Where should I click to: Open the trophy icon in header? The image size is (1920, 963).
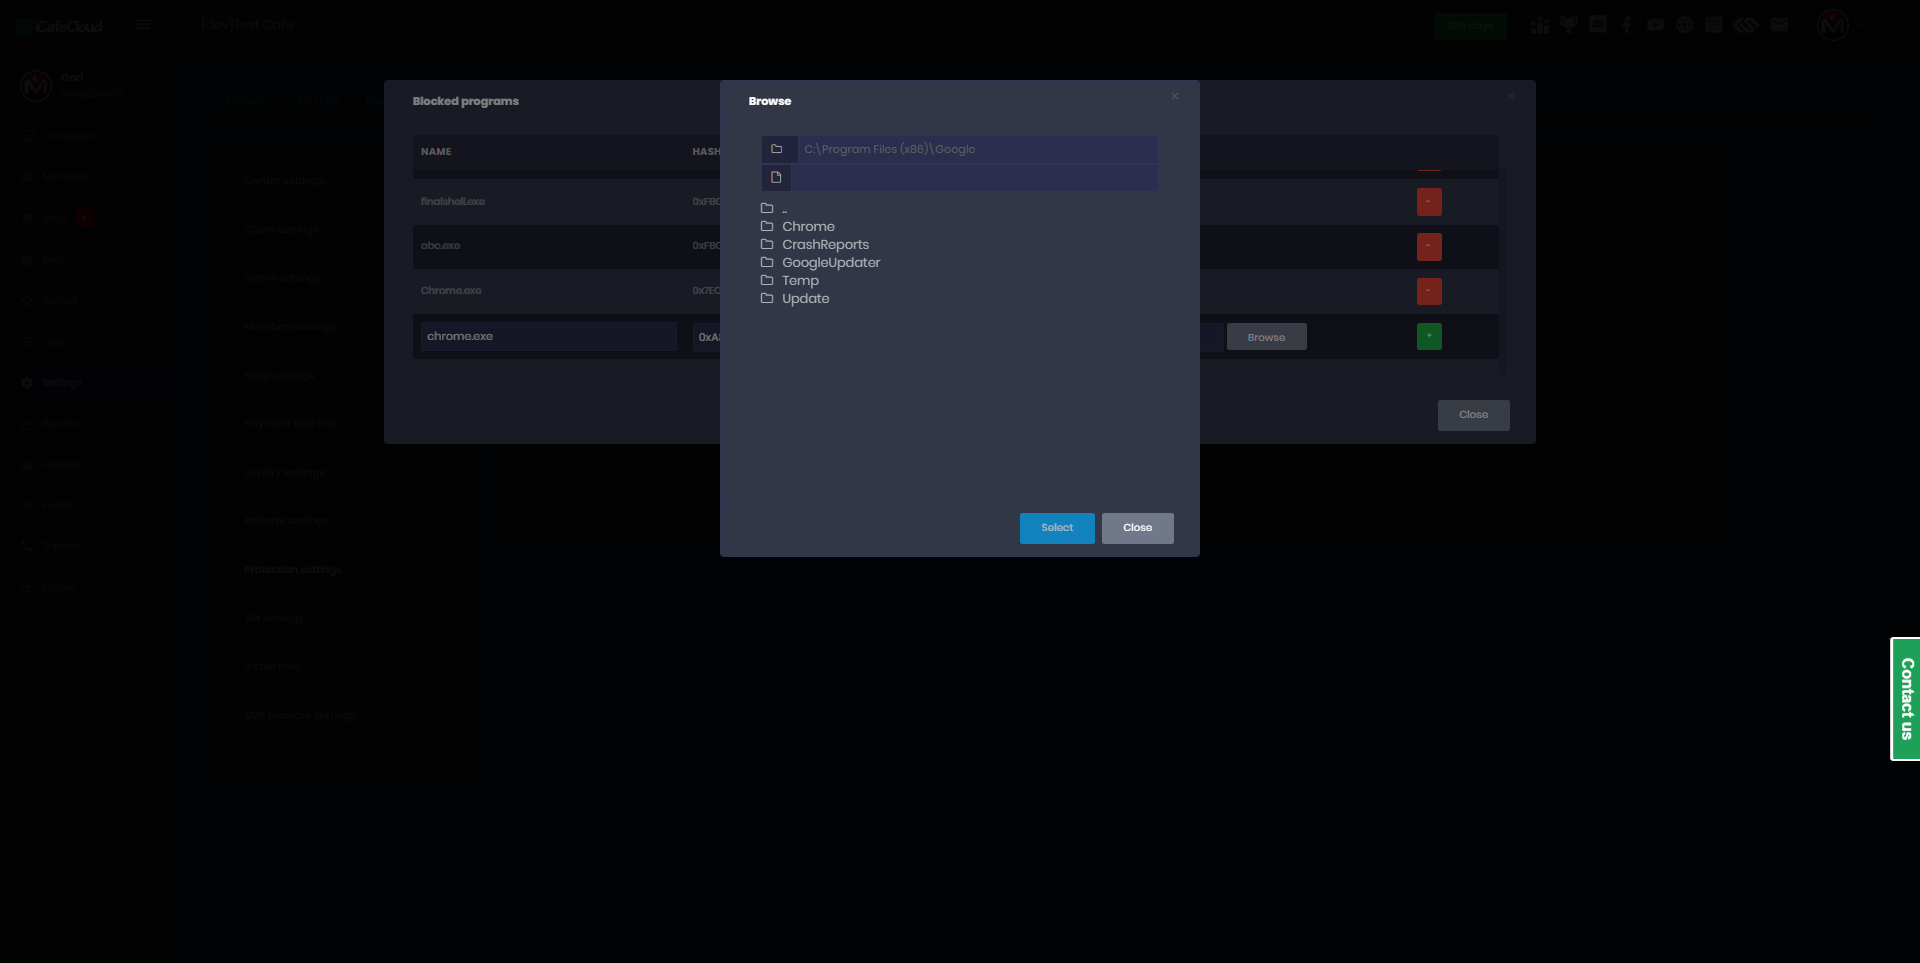pyautogui.click(x=1569, y=25)
